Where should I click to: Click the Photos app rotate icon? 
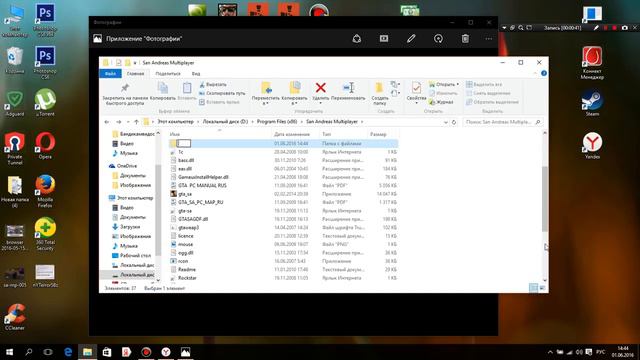438,39
